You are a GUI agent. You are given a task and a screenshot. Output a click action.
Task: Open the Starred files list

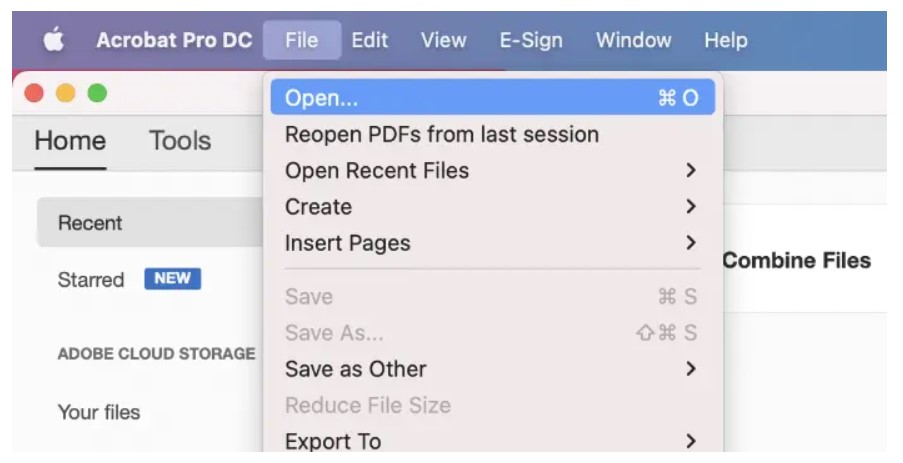91,280
